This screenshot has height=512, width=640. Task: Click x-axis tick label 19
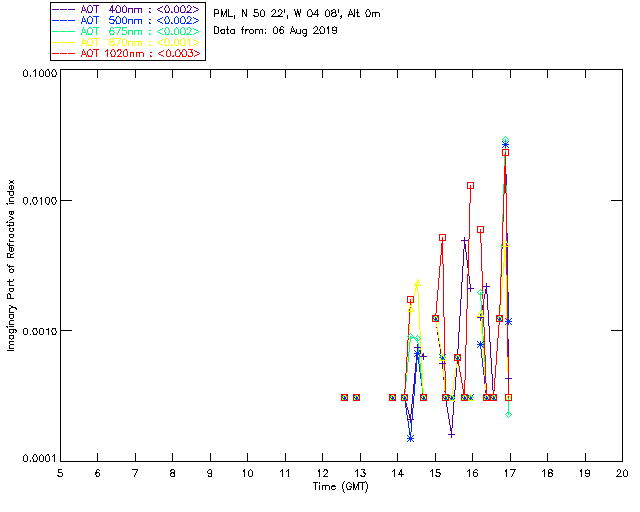(x=585, y=473)
